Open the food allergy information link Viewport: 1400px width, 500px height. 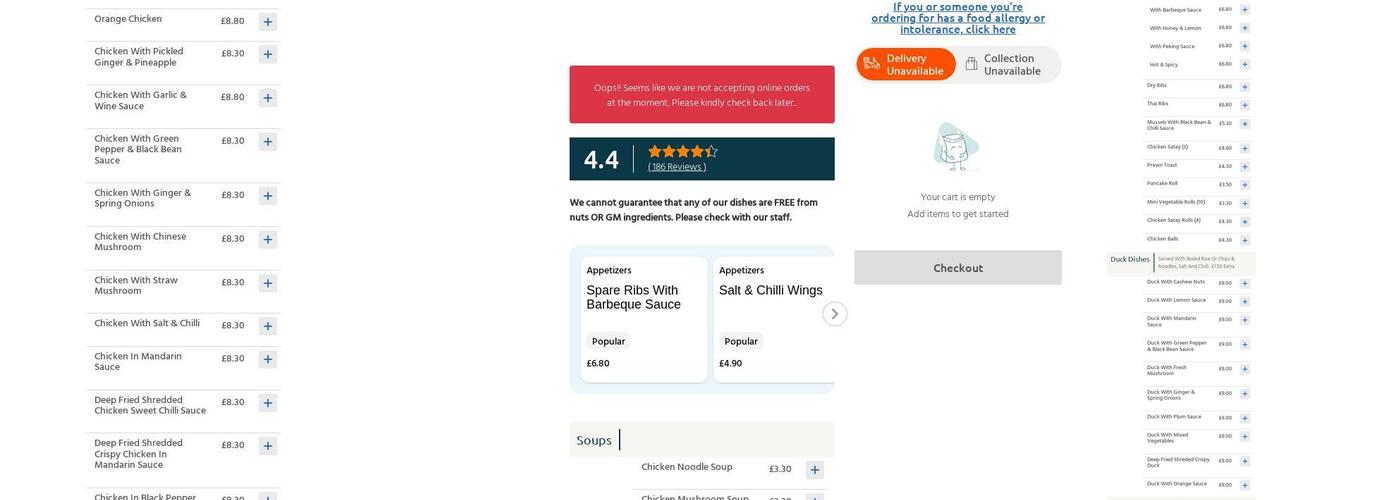coord(958,18)
